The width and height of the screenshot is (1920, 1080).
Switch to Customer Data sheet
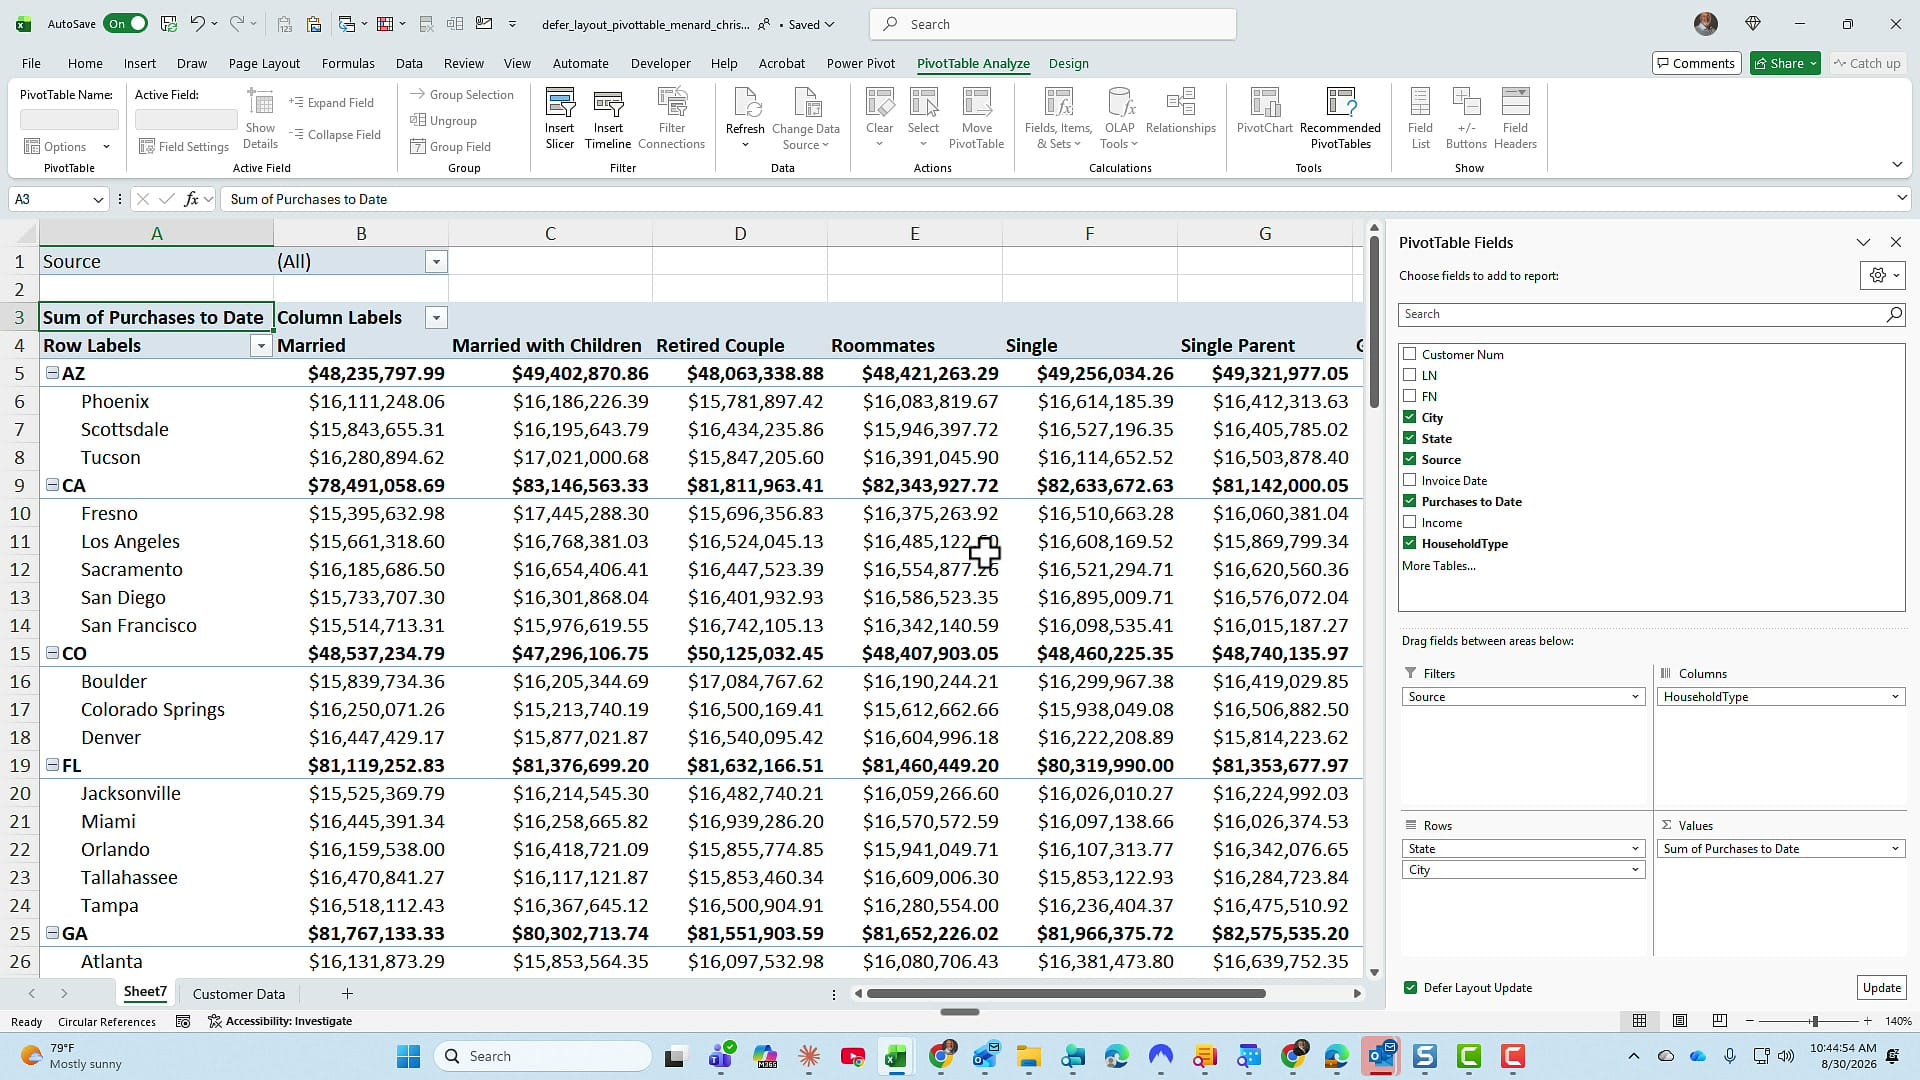pyautogui.click(x=239, y=994)
